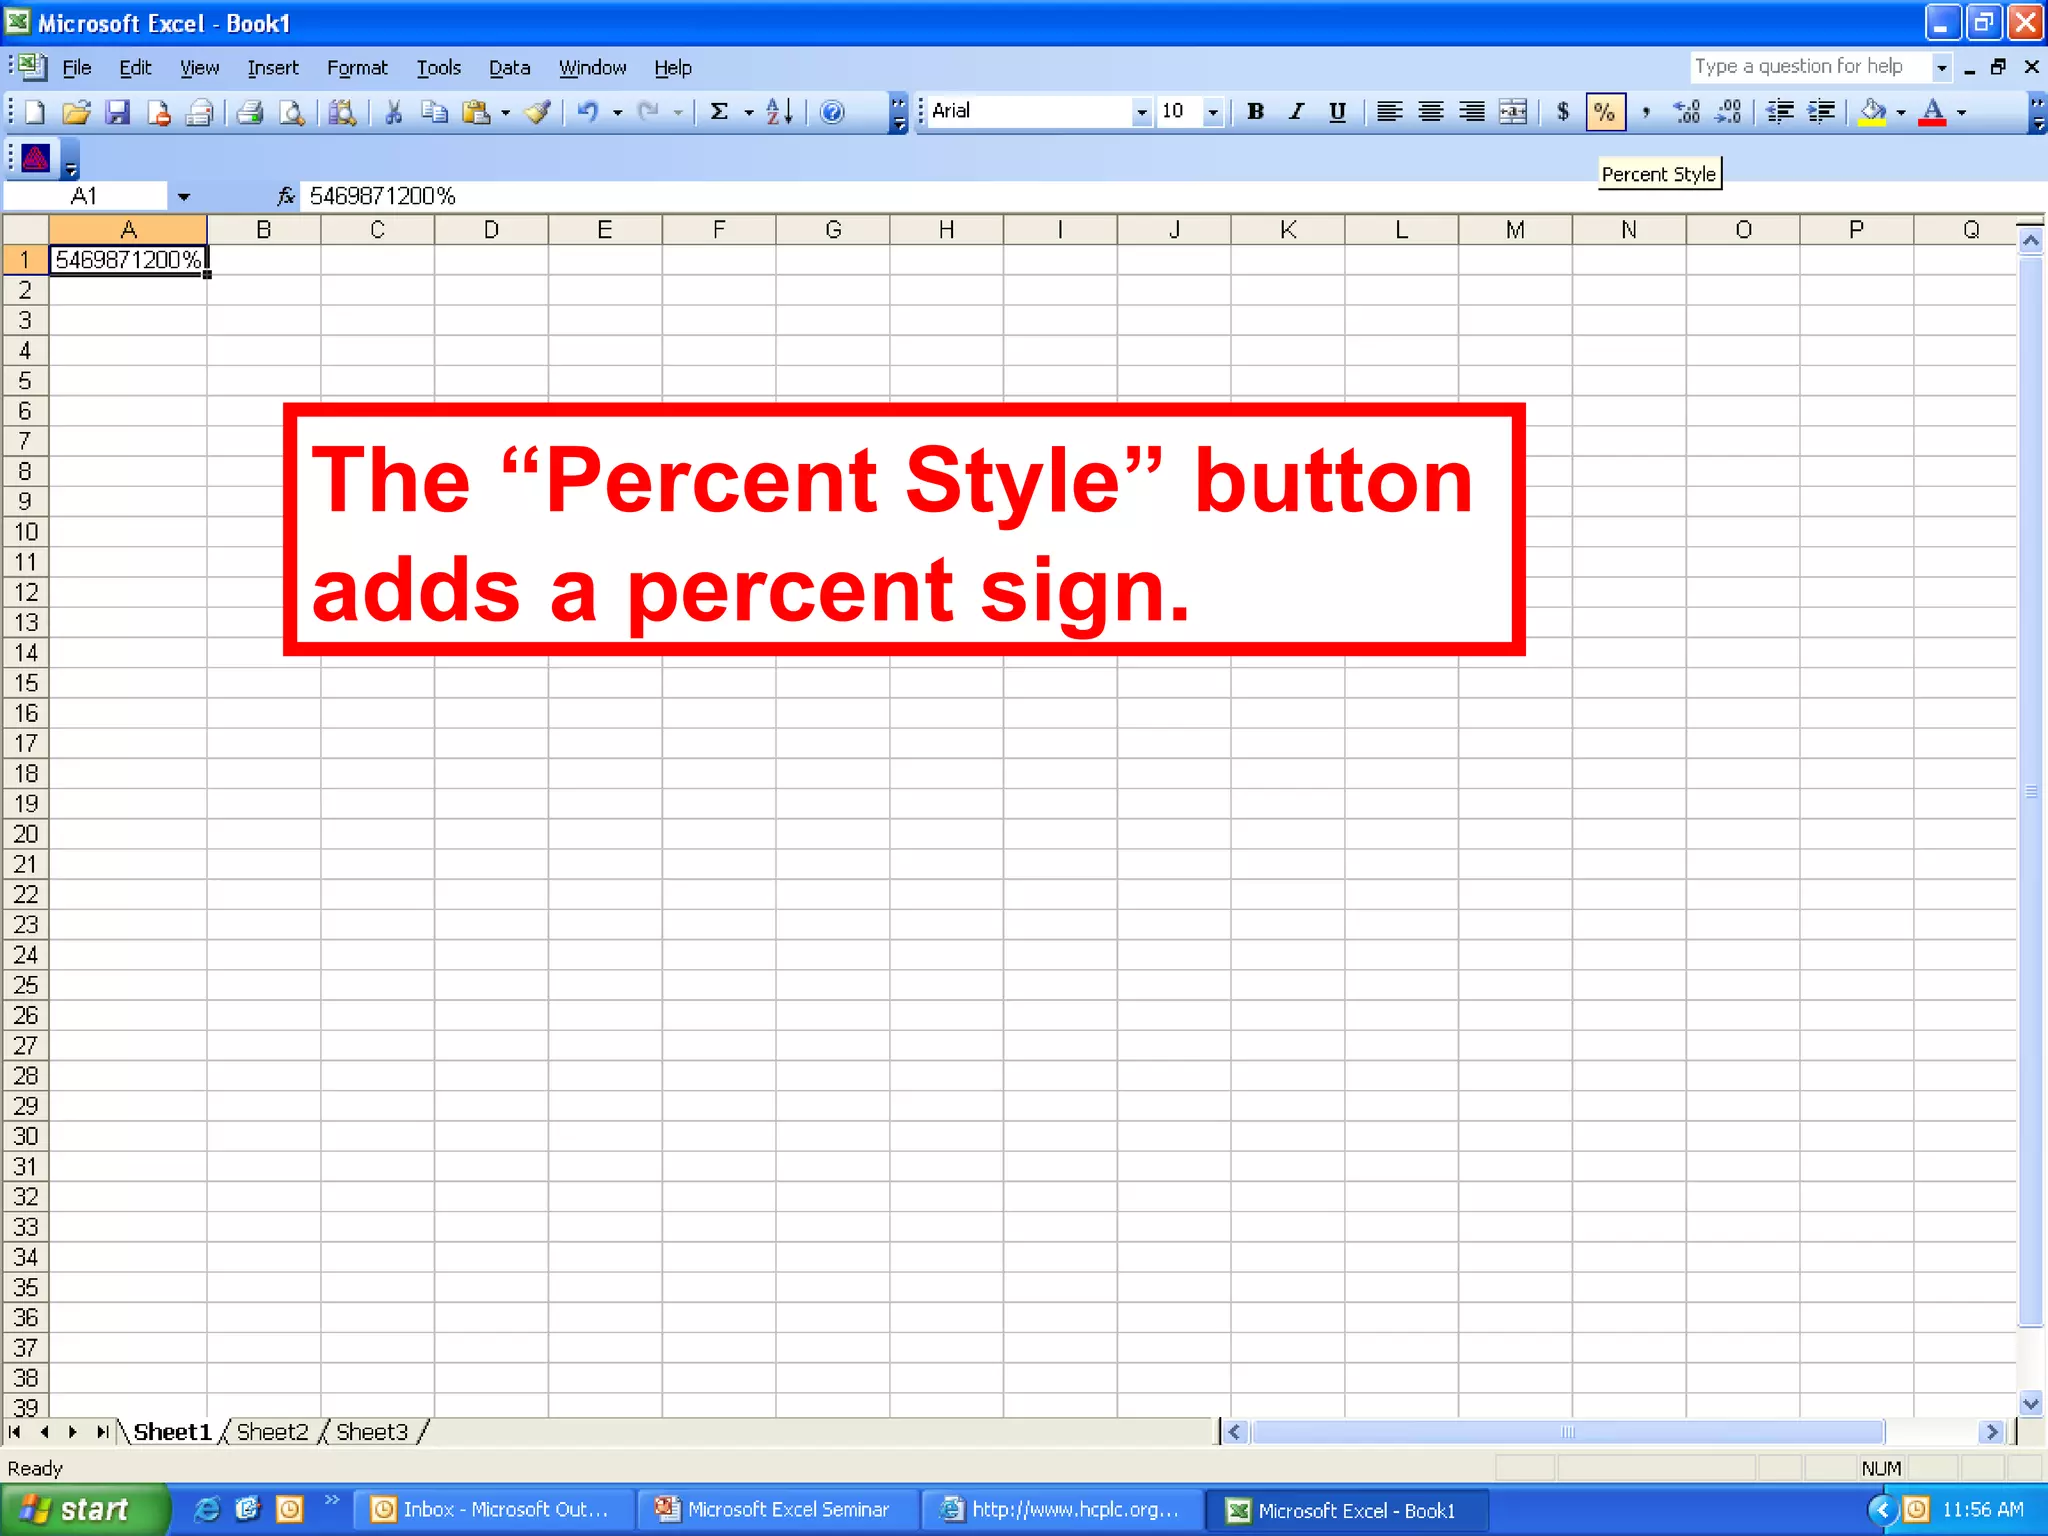Expand the Name Box dropdown arrow
The width and height of the screenshot is (2048, 1536).
183,197
